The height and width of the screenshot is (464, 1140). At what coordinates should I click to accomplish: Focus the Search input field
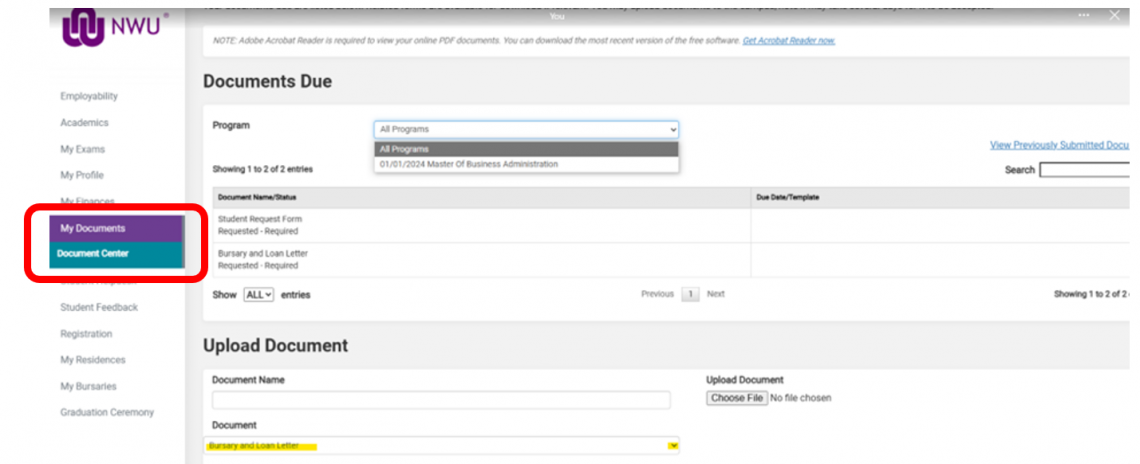tap(1084, 170)
